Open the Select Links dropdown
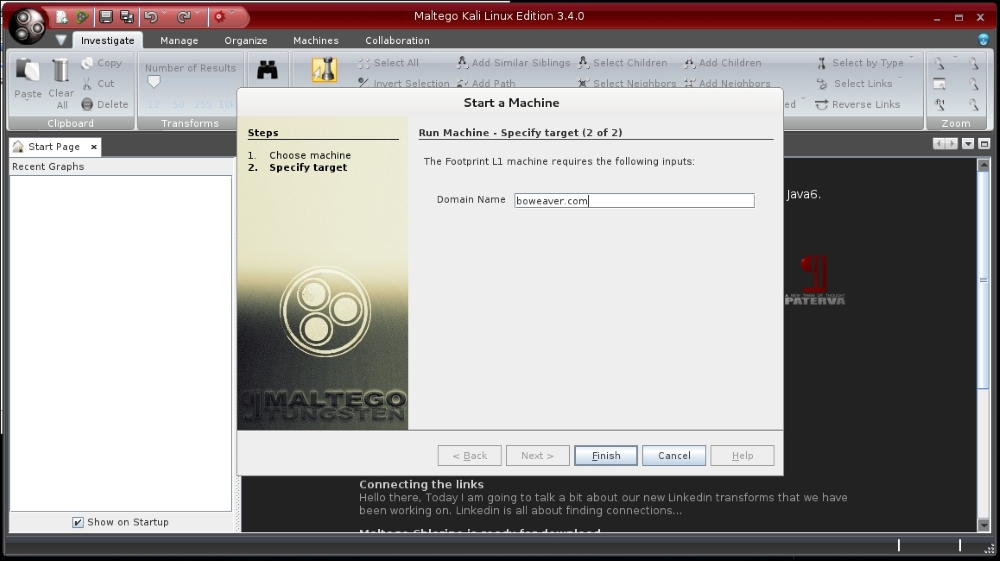This screenshot has height=561, width=1000. (x=860, y=84)
